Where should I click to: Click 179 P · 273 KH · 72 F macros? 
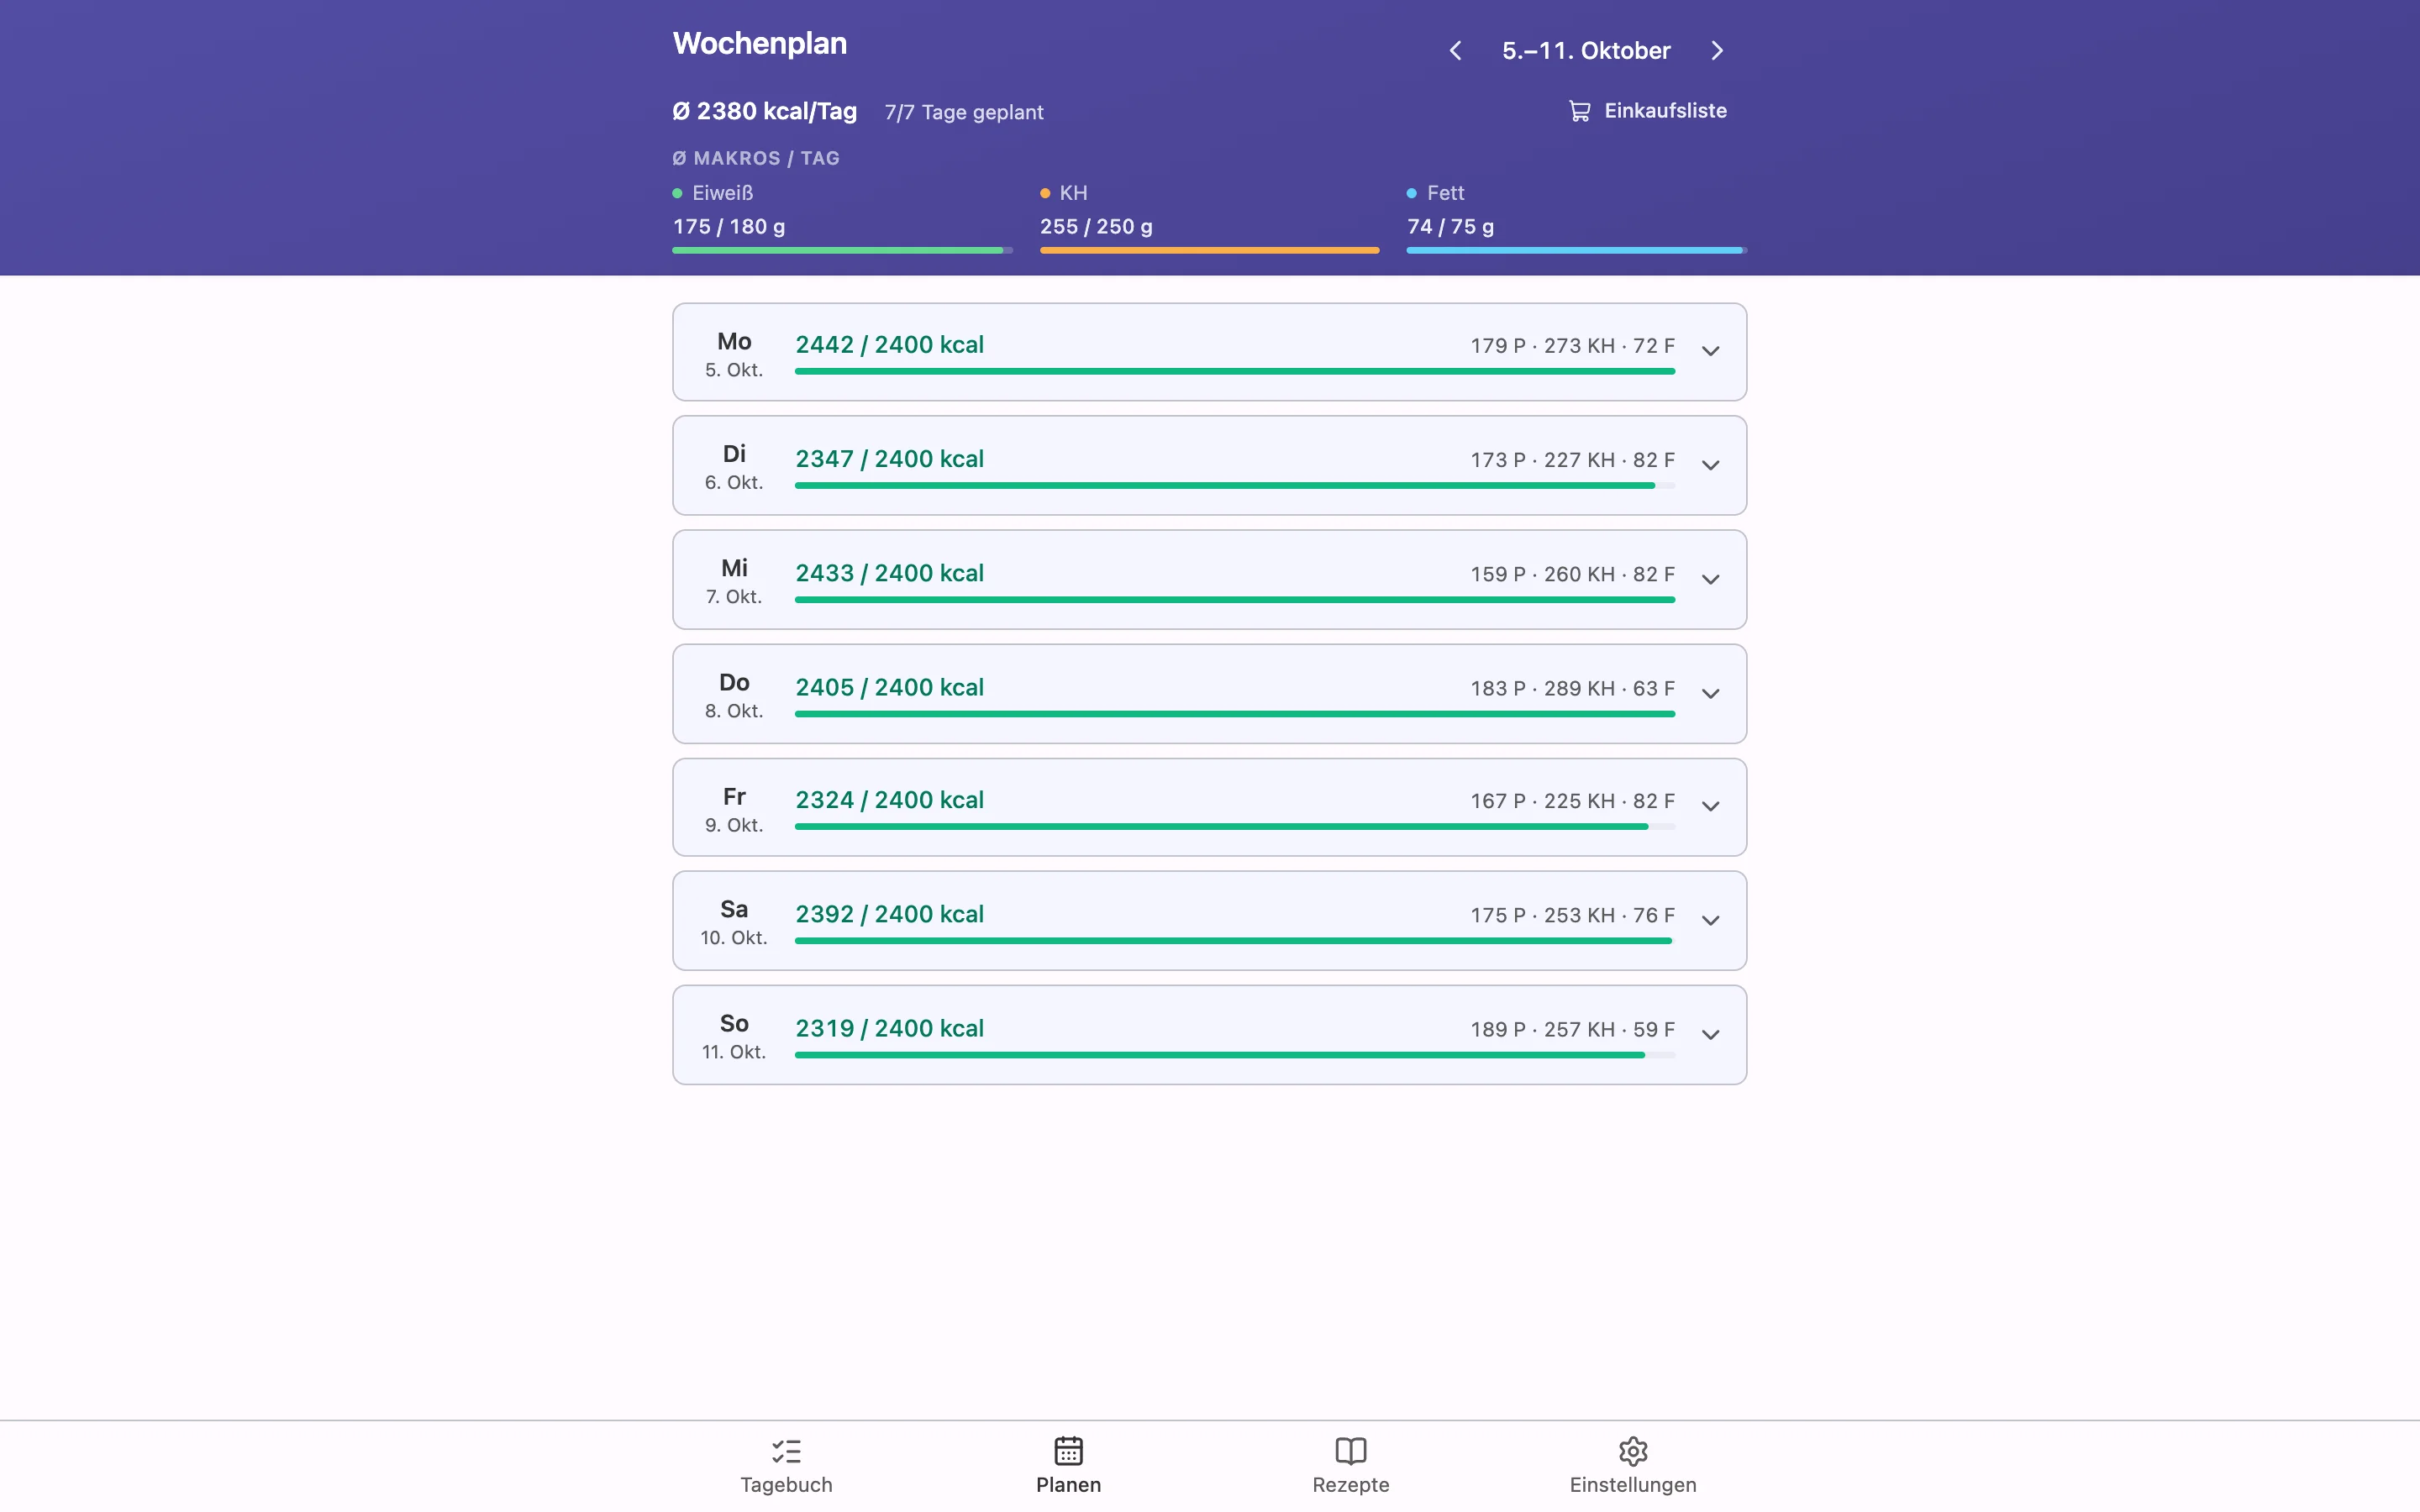[1572, 346]
